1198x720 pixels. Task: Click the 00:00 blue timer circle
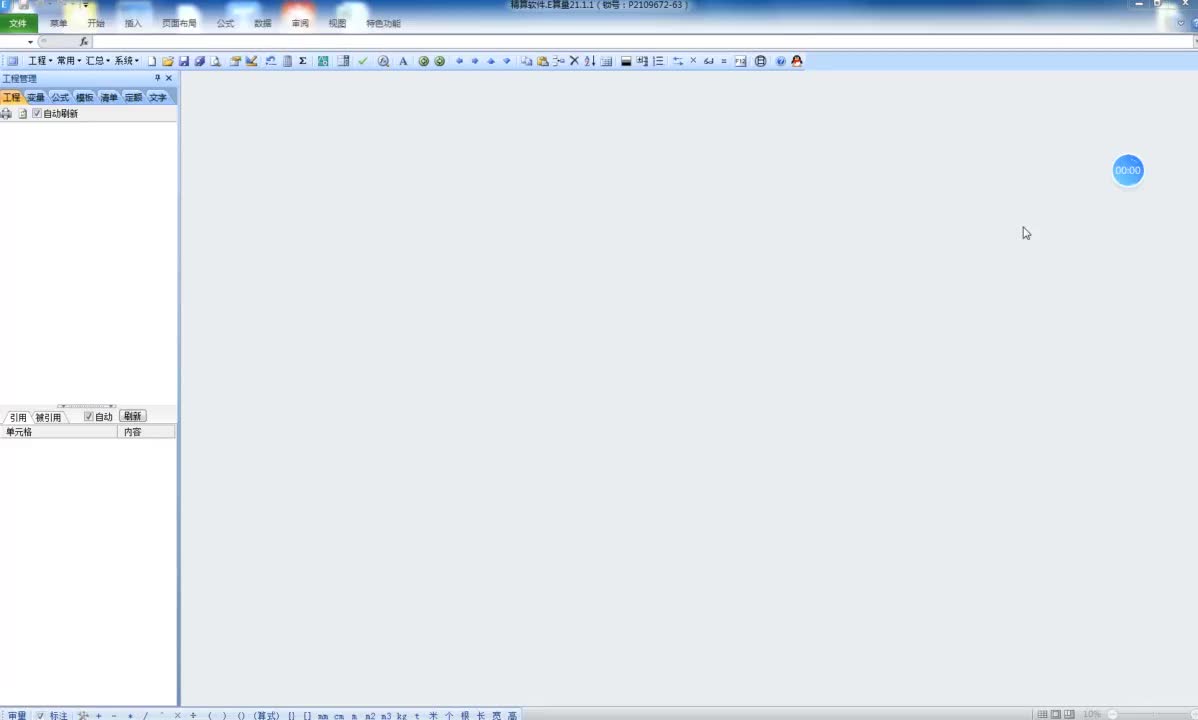tap(1128, 170)
